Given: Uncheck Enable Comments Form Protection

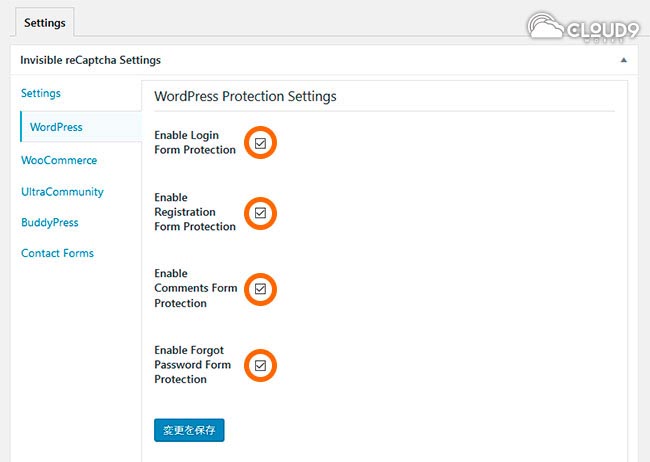Looking at the screenshot, I should pos(260,289).
